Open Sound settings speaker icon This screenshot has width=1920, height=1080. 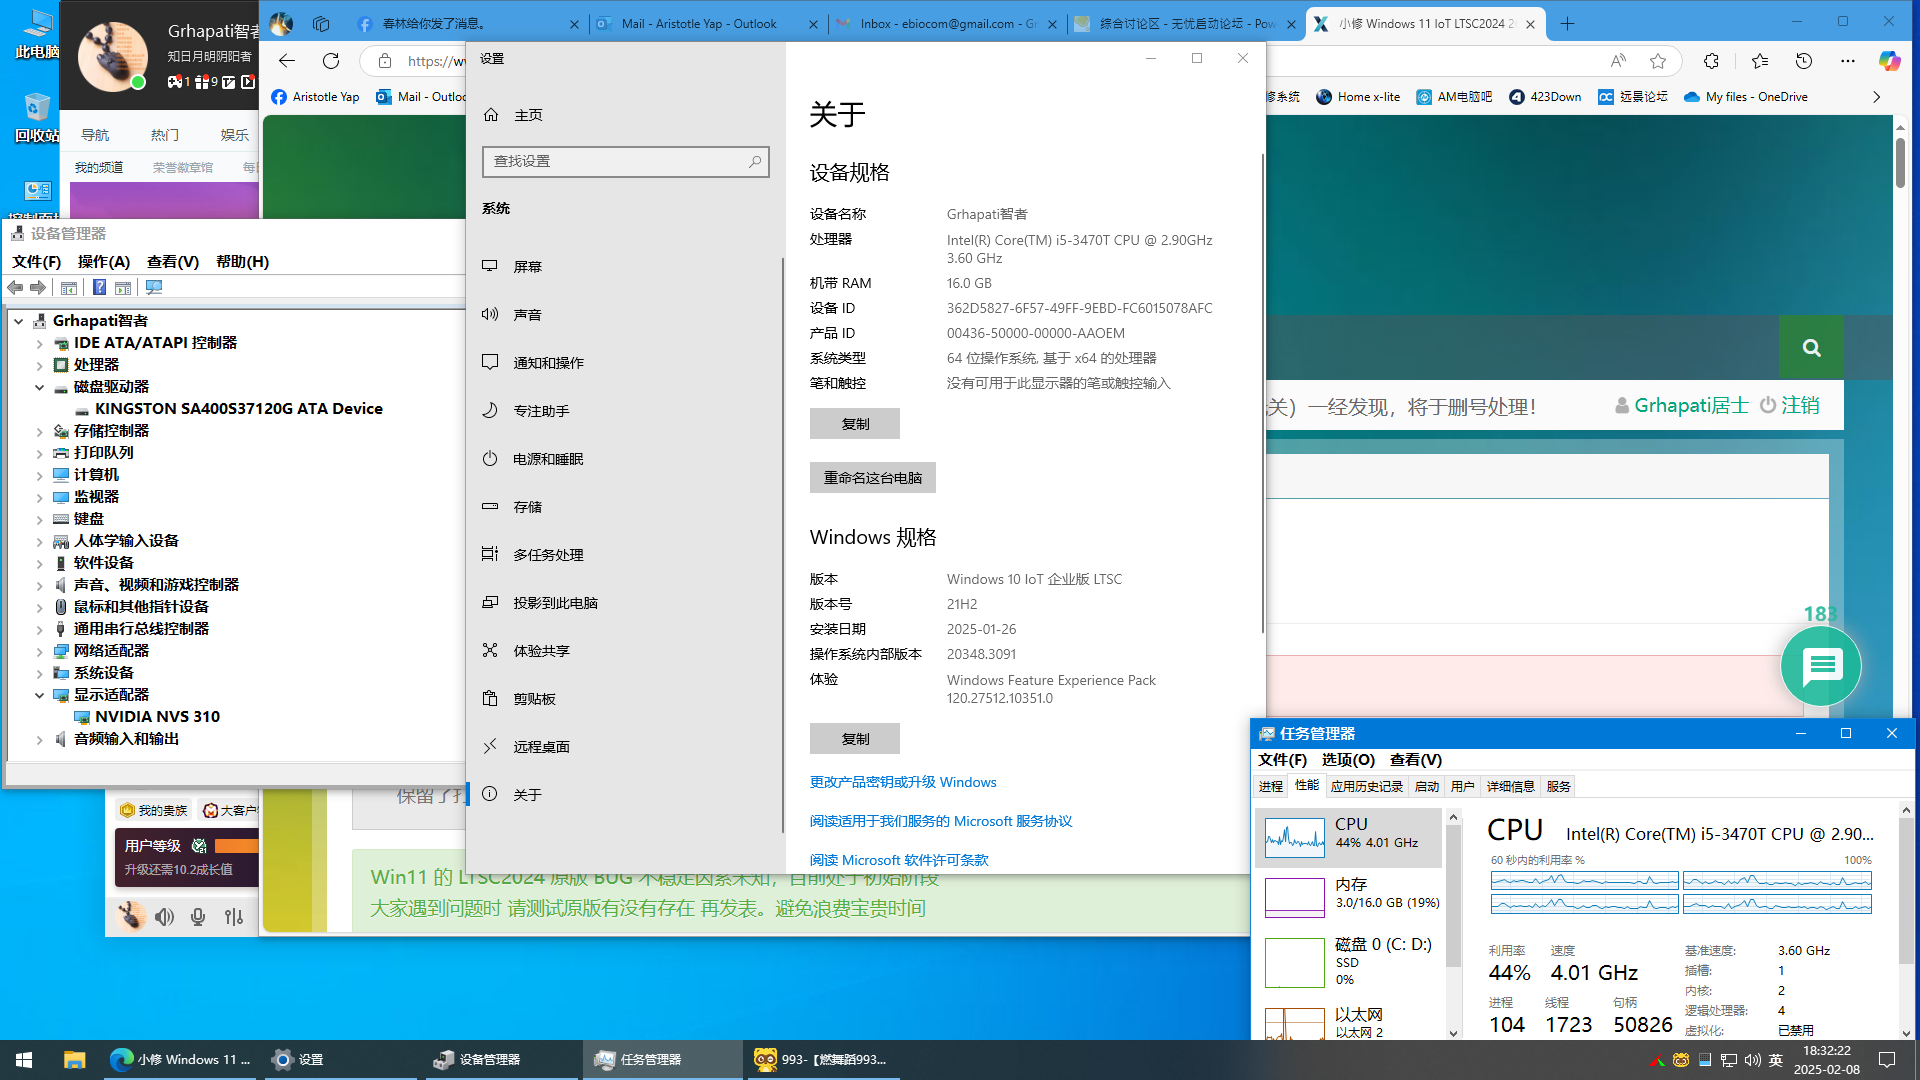pos(490,314)
